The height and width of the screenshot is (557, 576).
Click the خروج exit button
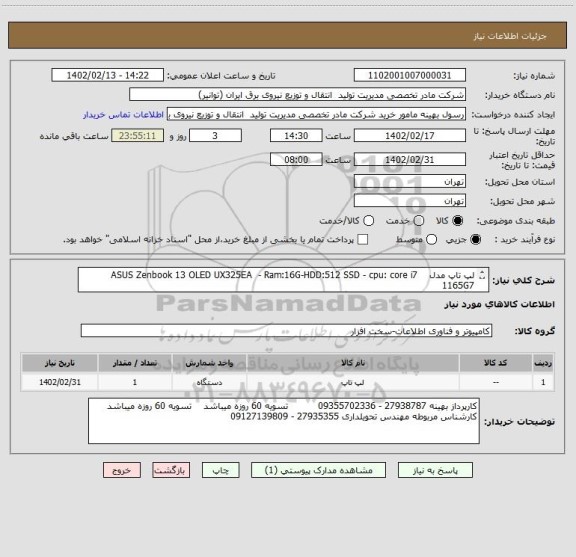tap(122, 470)
